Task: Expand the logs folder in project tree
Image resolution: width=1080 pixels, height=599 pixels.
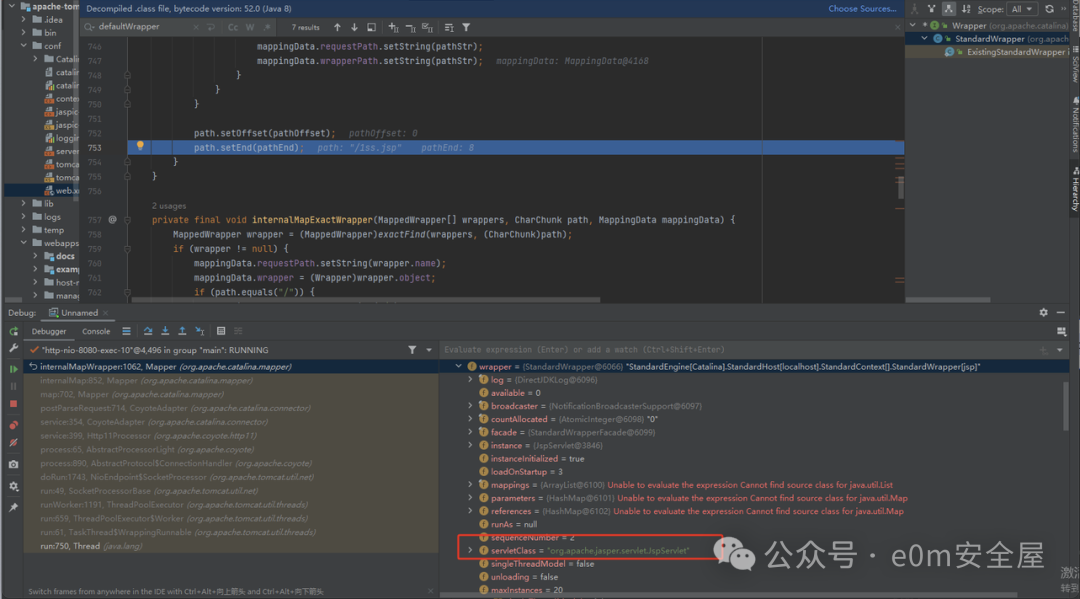Action: tap(23, 216)
